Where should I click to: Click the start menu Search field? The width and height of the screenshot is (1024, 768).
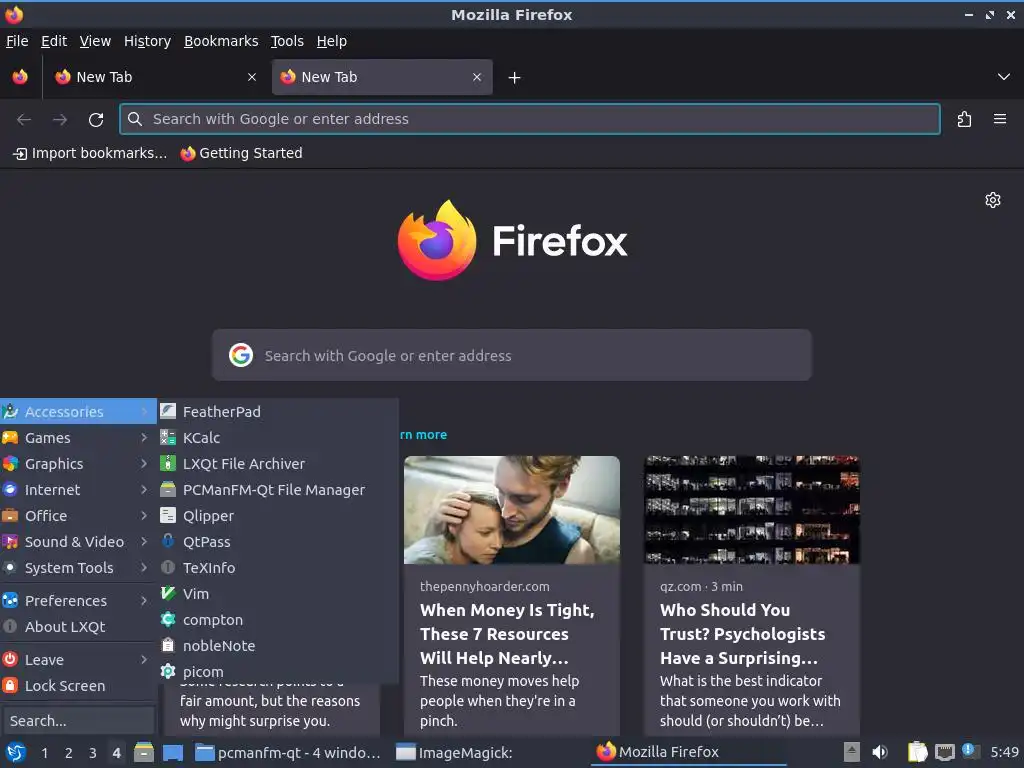(x=78, y=721)
